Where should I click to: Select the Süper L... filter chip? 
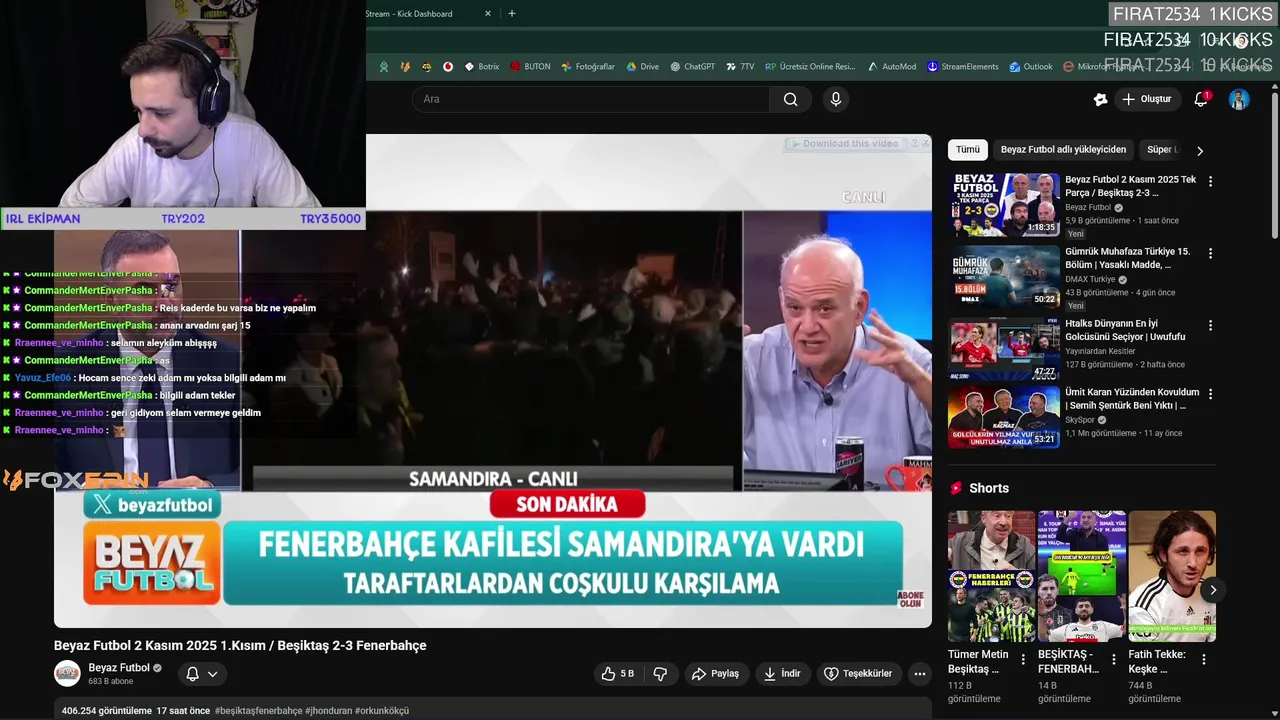tap(1162, 150)
